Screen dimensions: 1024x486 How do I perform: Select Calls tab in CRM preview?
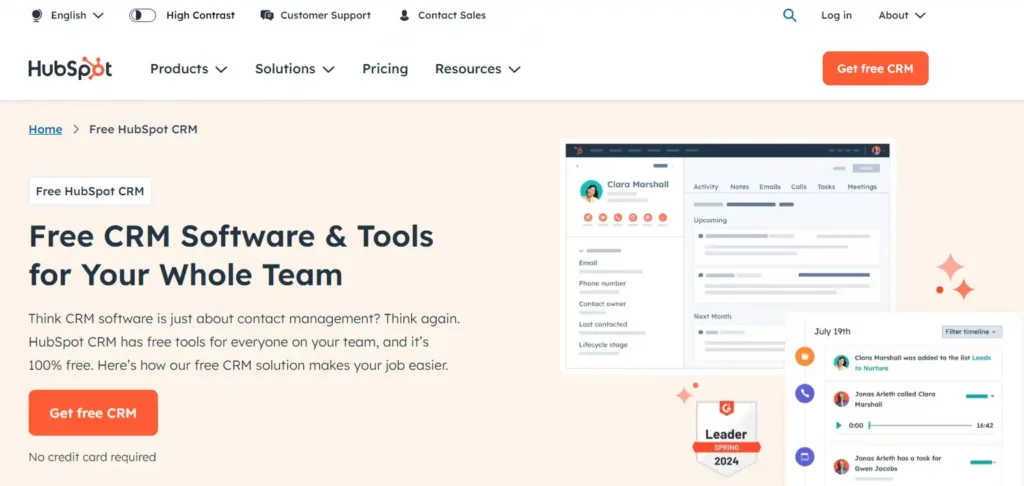click(799, 187)
